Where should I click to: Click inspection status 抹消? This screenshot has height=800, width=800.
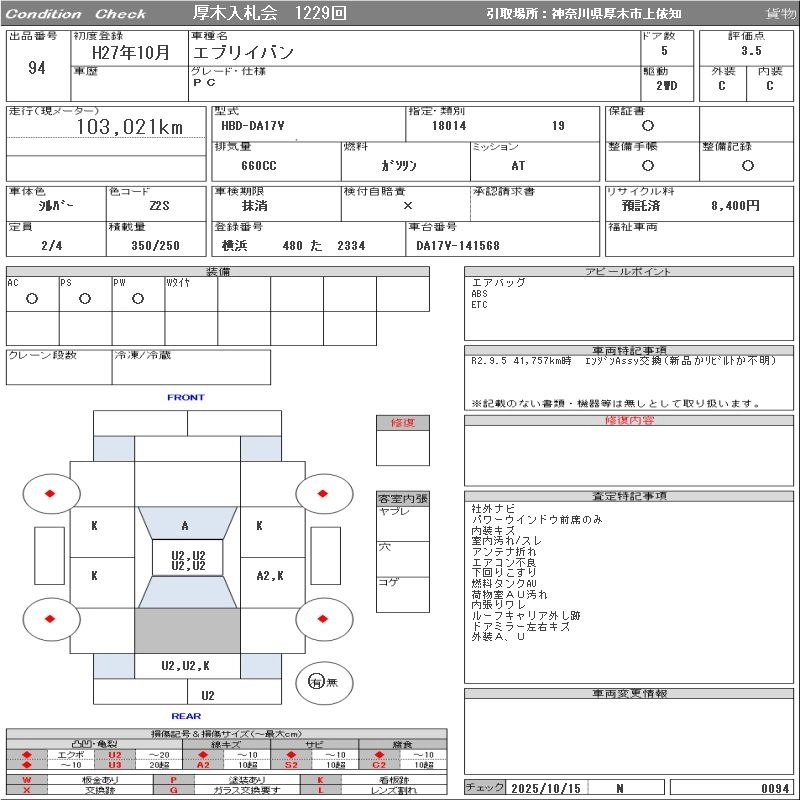click(x=254, y=206)
